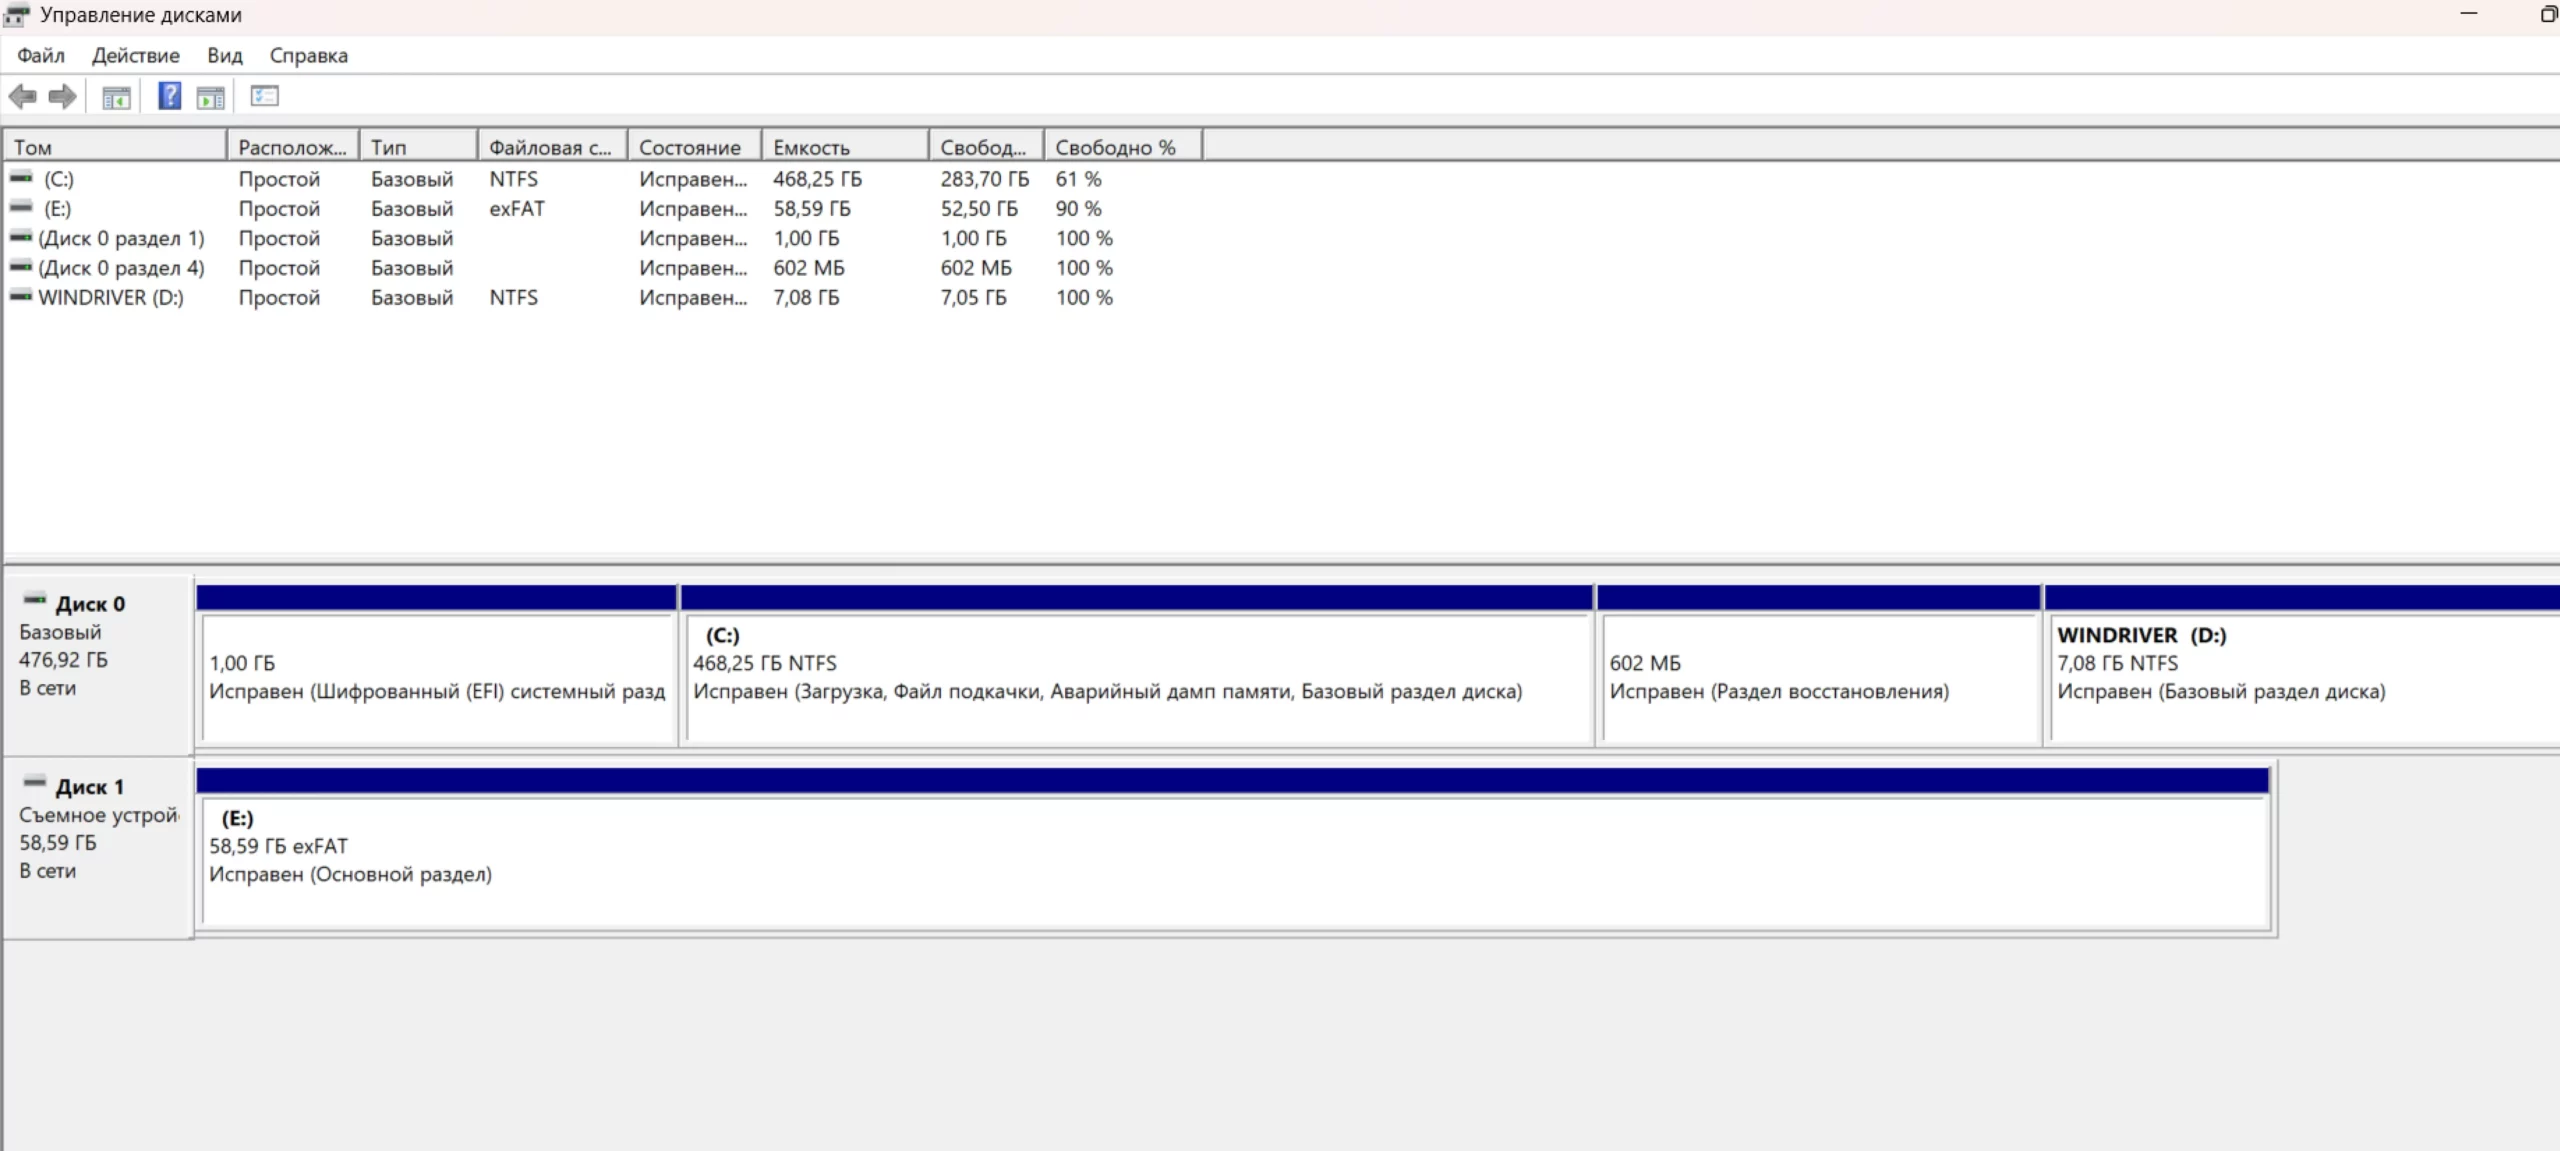Click the Файловая система column header
The height and width of the screenshot is (1151, 2560).
[551, 147]
